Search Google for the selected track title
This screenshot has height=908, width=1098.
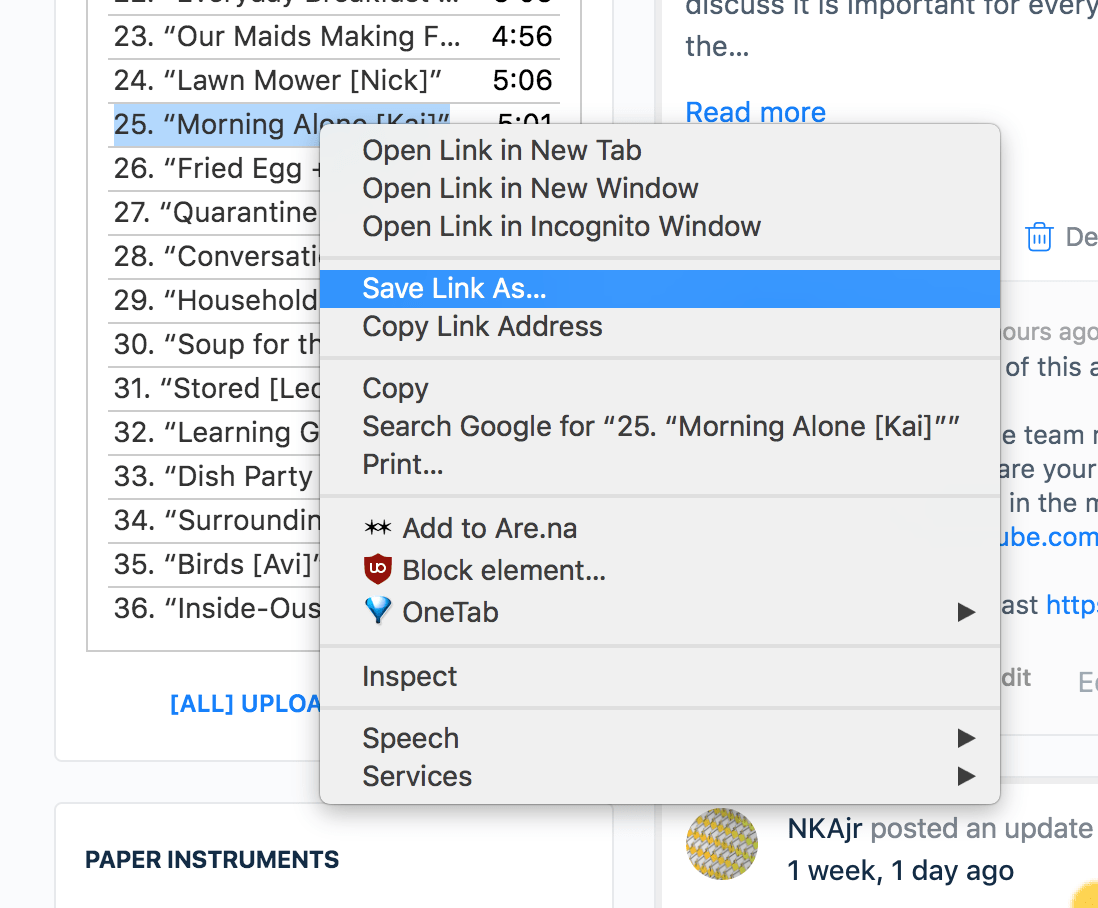click(660, 426)
